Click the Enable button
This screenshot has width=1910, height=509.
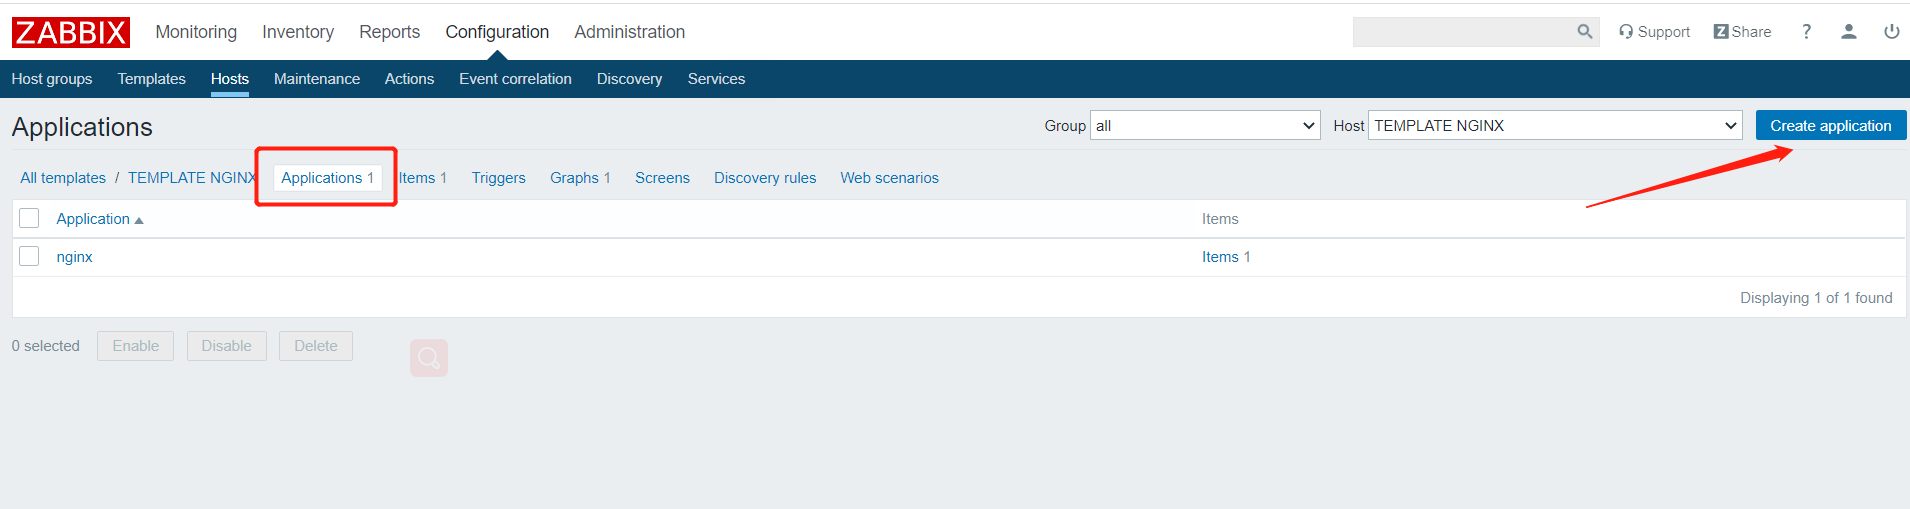pyautogui.click(x=135, y=346)
